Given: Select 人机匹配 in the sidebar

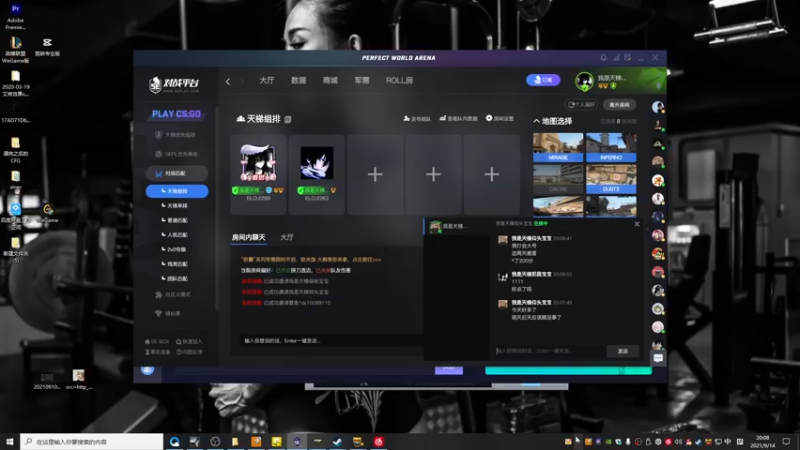Looking at the screenshot, I should 175,235.
